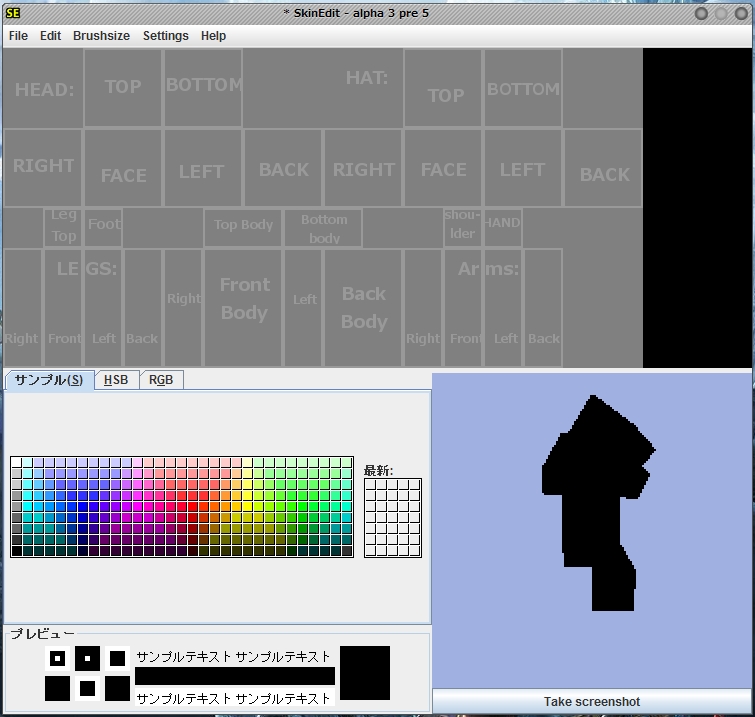
Task: Click the arms Back skin region
Action: click(x=543, y=308)
